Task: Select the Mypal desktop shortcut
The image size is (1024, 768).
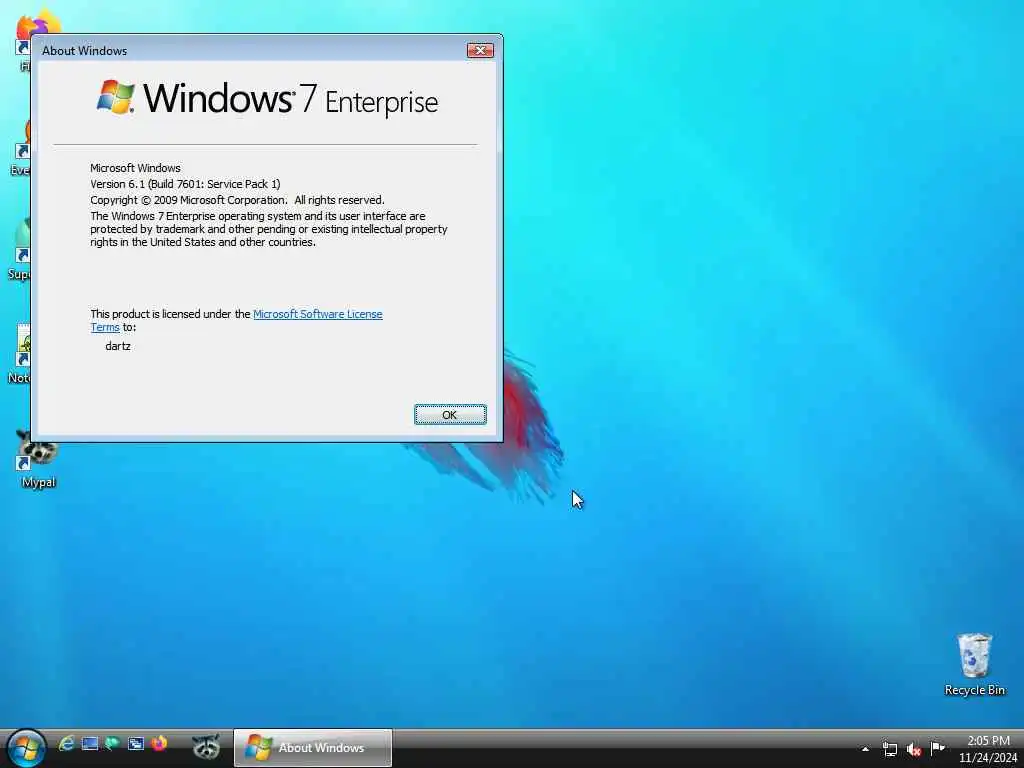Action: [37, 458]
